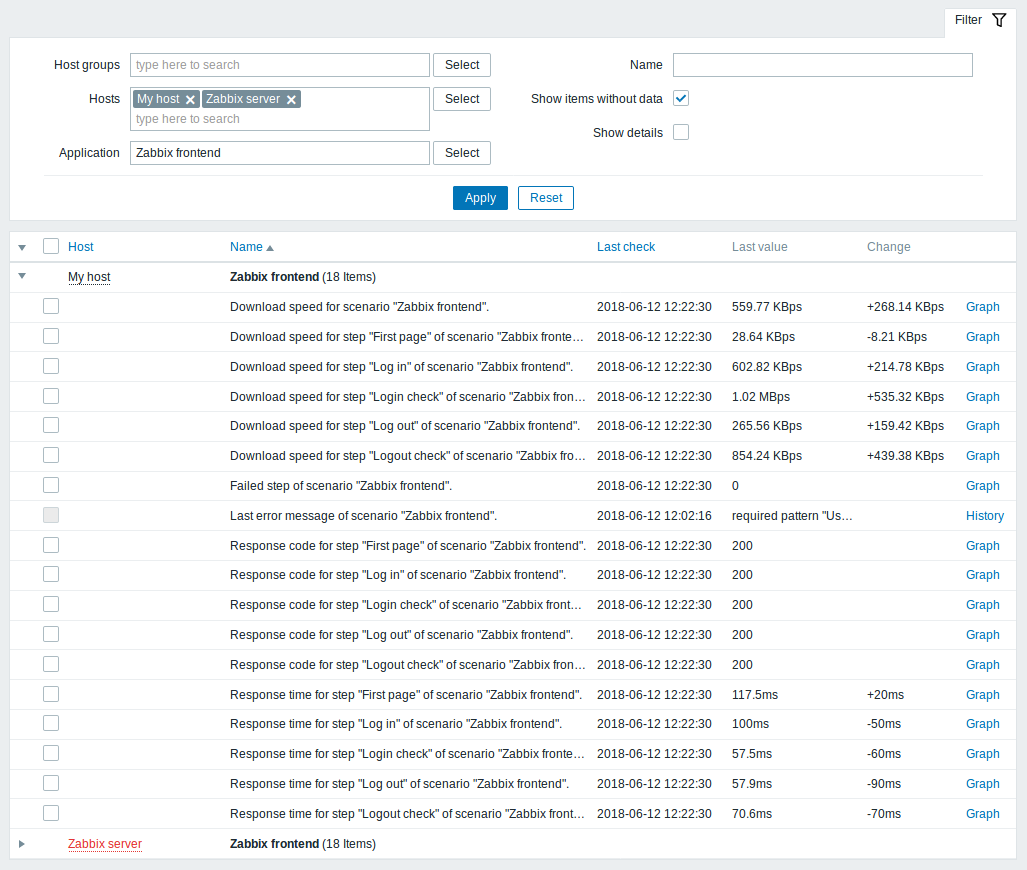Collapse all groups using the header arrow
Viewport: 1027px width, 870px height.
pos(22,247)
